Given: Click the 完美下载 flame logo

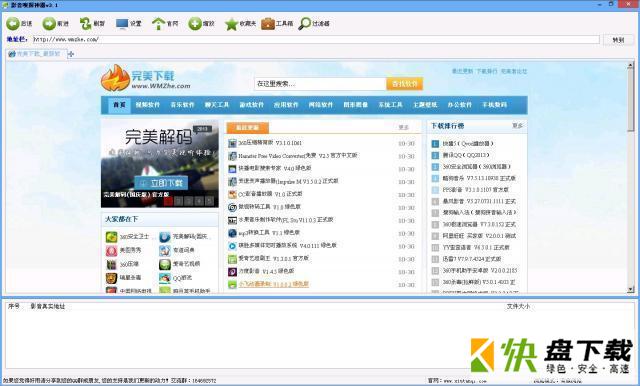Looking at the screenshot, I should pyautogui.click(x=116, y=78).
